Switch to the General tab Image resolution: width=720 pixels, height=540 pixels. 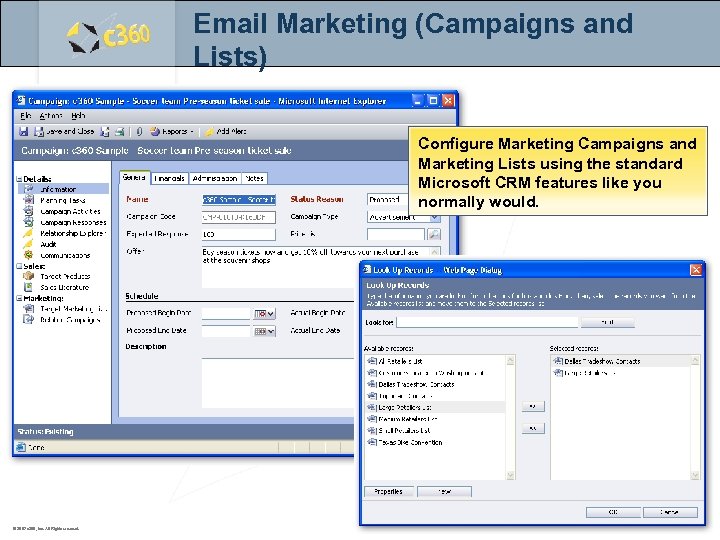[134, 178]
